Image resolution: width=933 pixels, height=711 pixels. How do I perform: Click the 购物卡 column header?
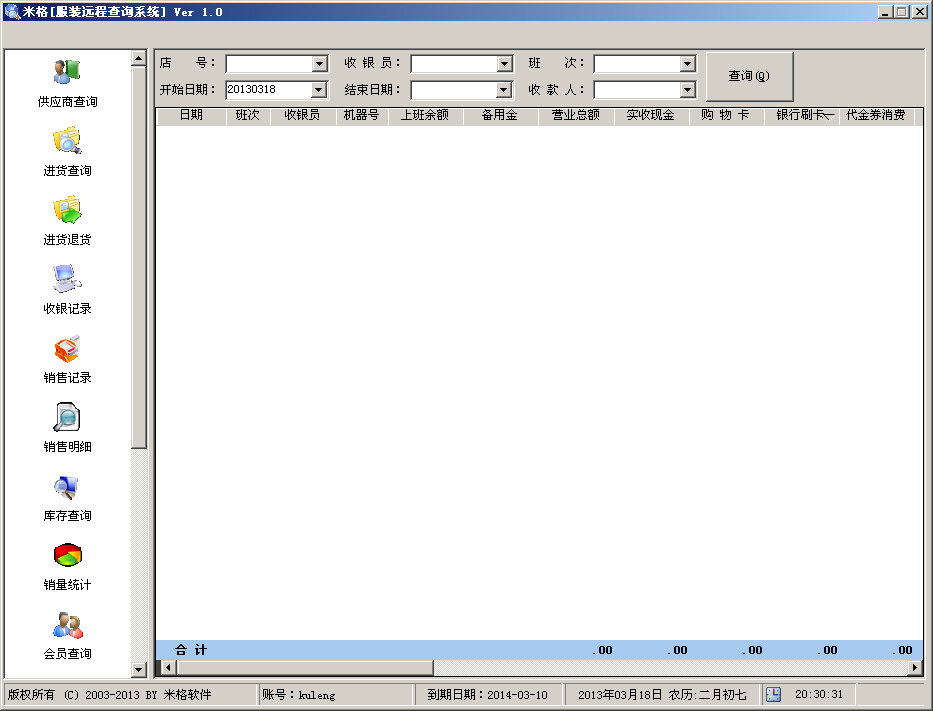725,115
